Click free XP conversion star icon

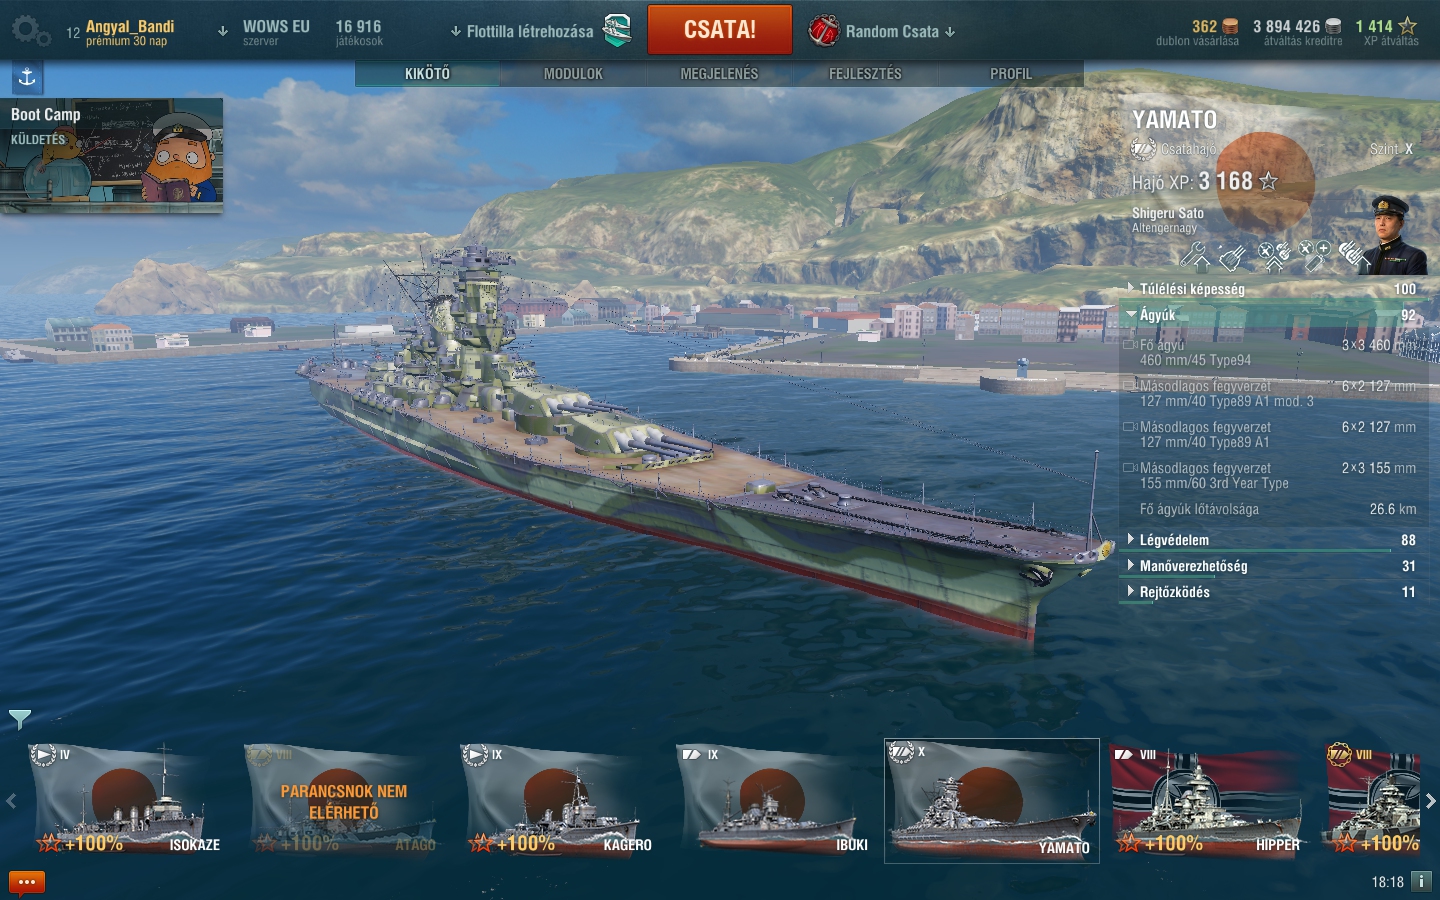pyautogui.click(x=1408, y=26)
